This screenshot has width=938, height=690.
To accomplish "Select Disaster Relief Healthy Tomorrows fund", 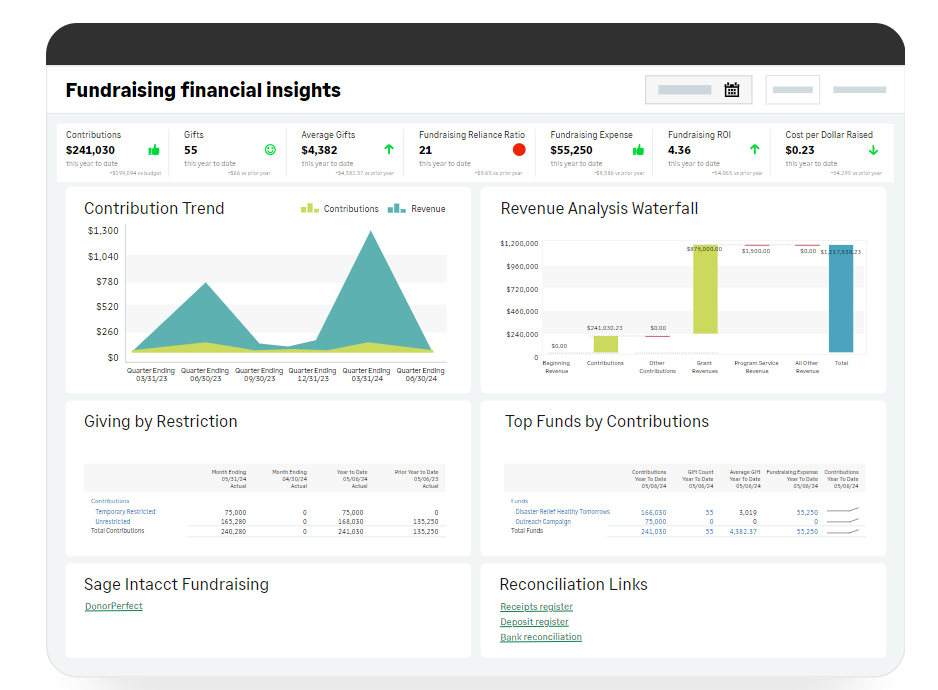I will [562, 512].
